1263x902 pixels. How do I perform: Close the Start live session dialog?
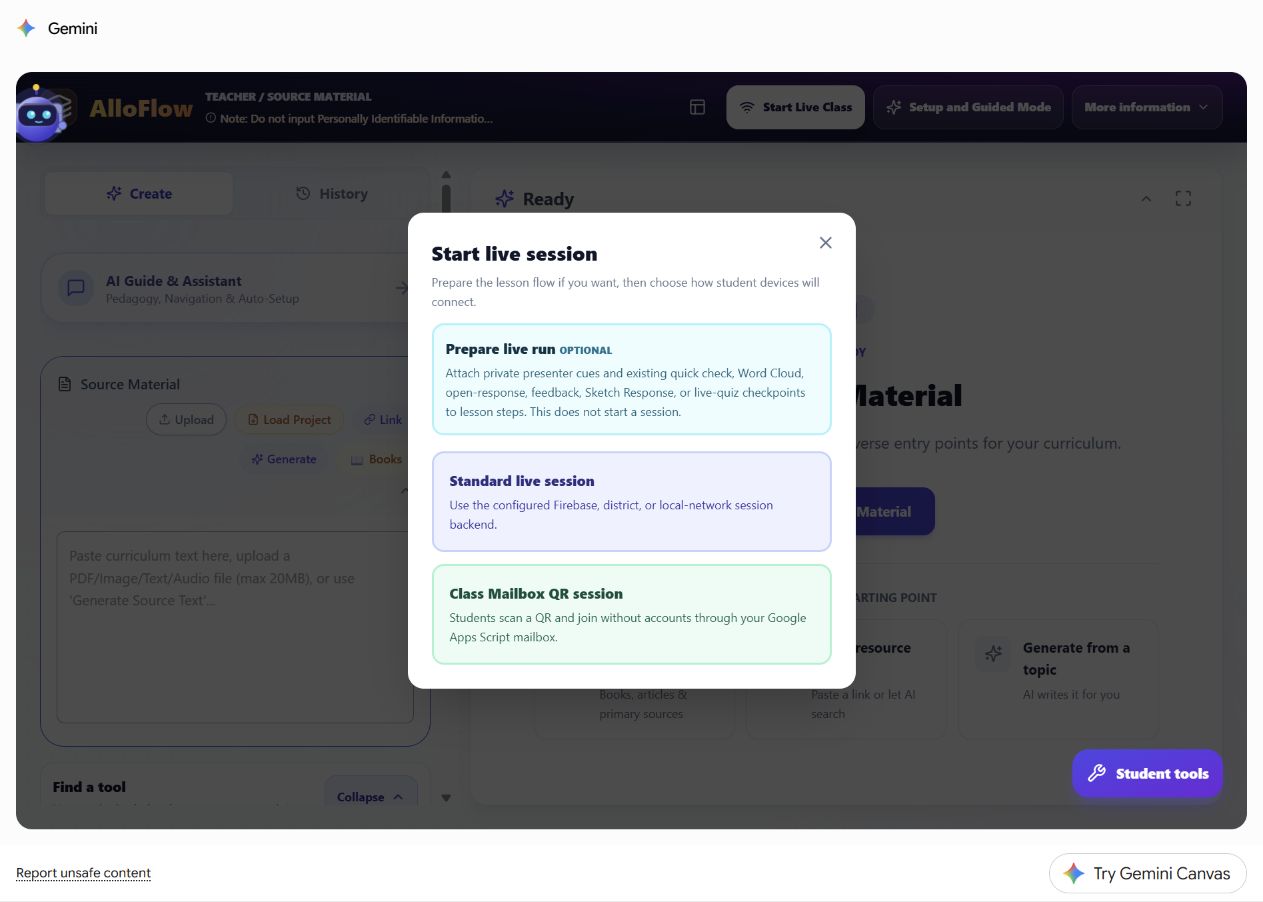(x=825, y=243)
